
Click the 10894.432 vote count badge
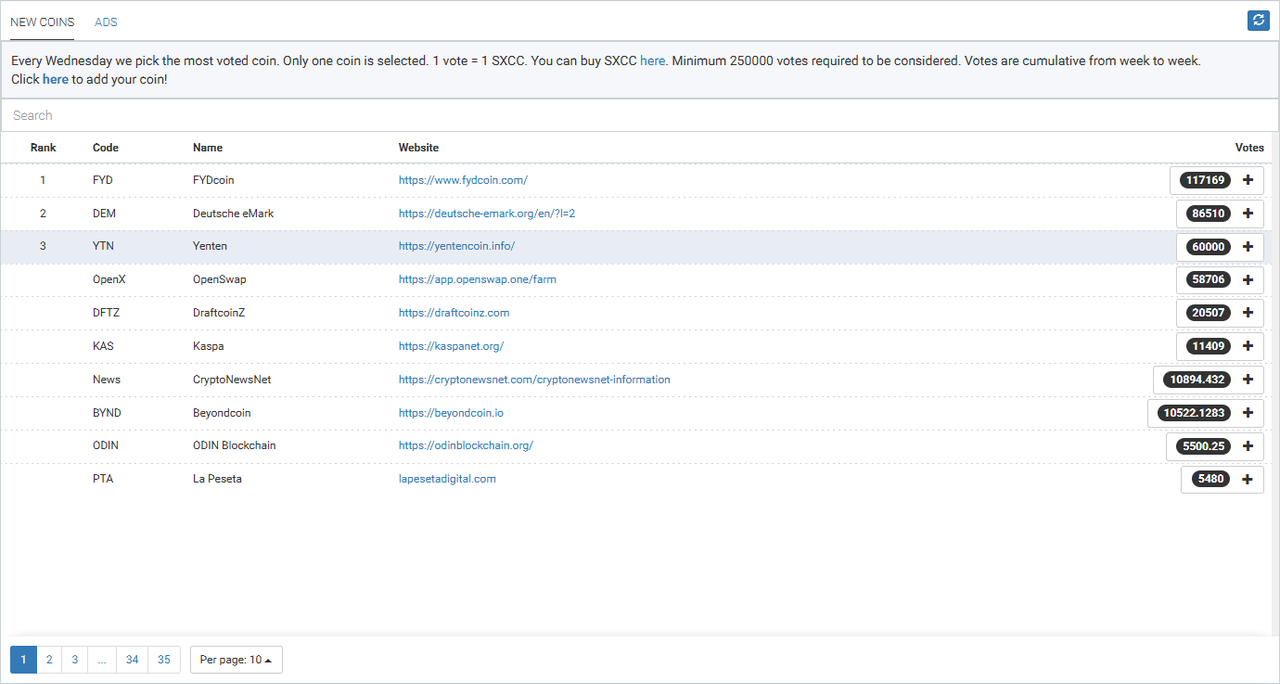[x=1198, y=380]
